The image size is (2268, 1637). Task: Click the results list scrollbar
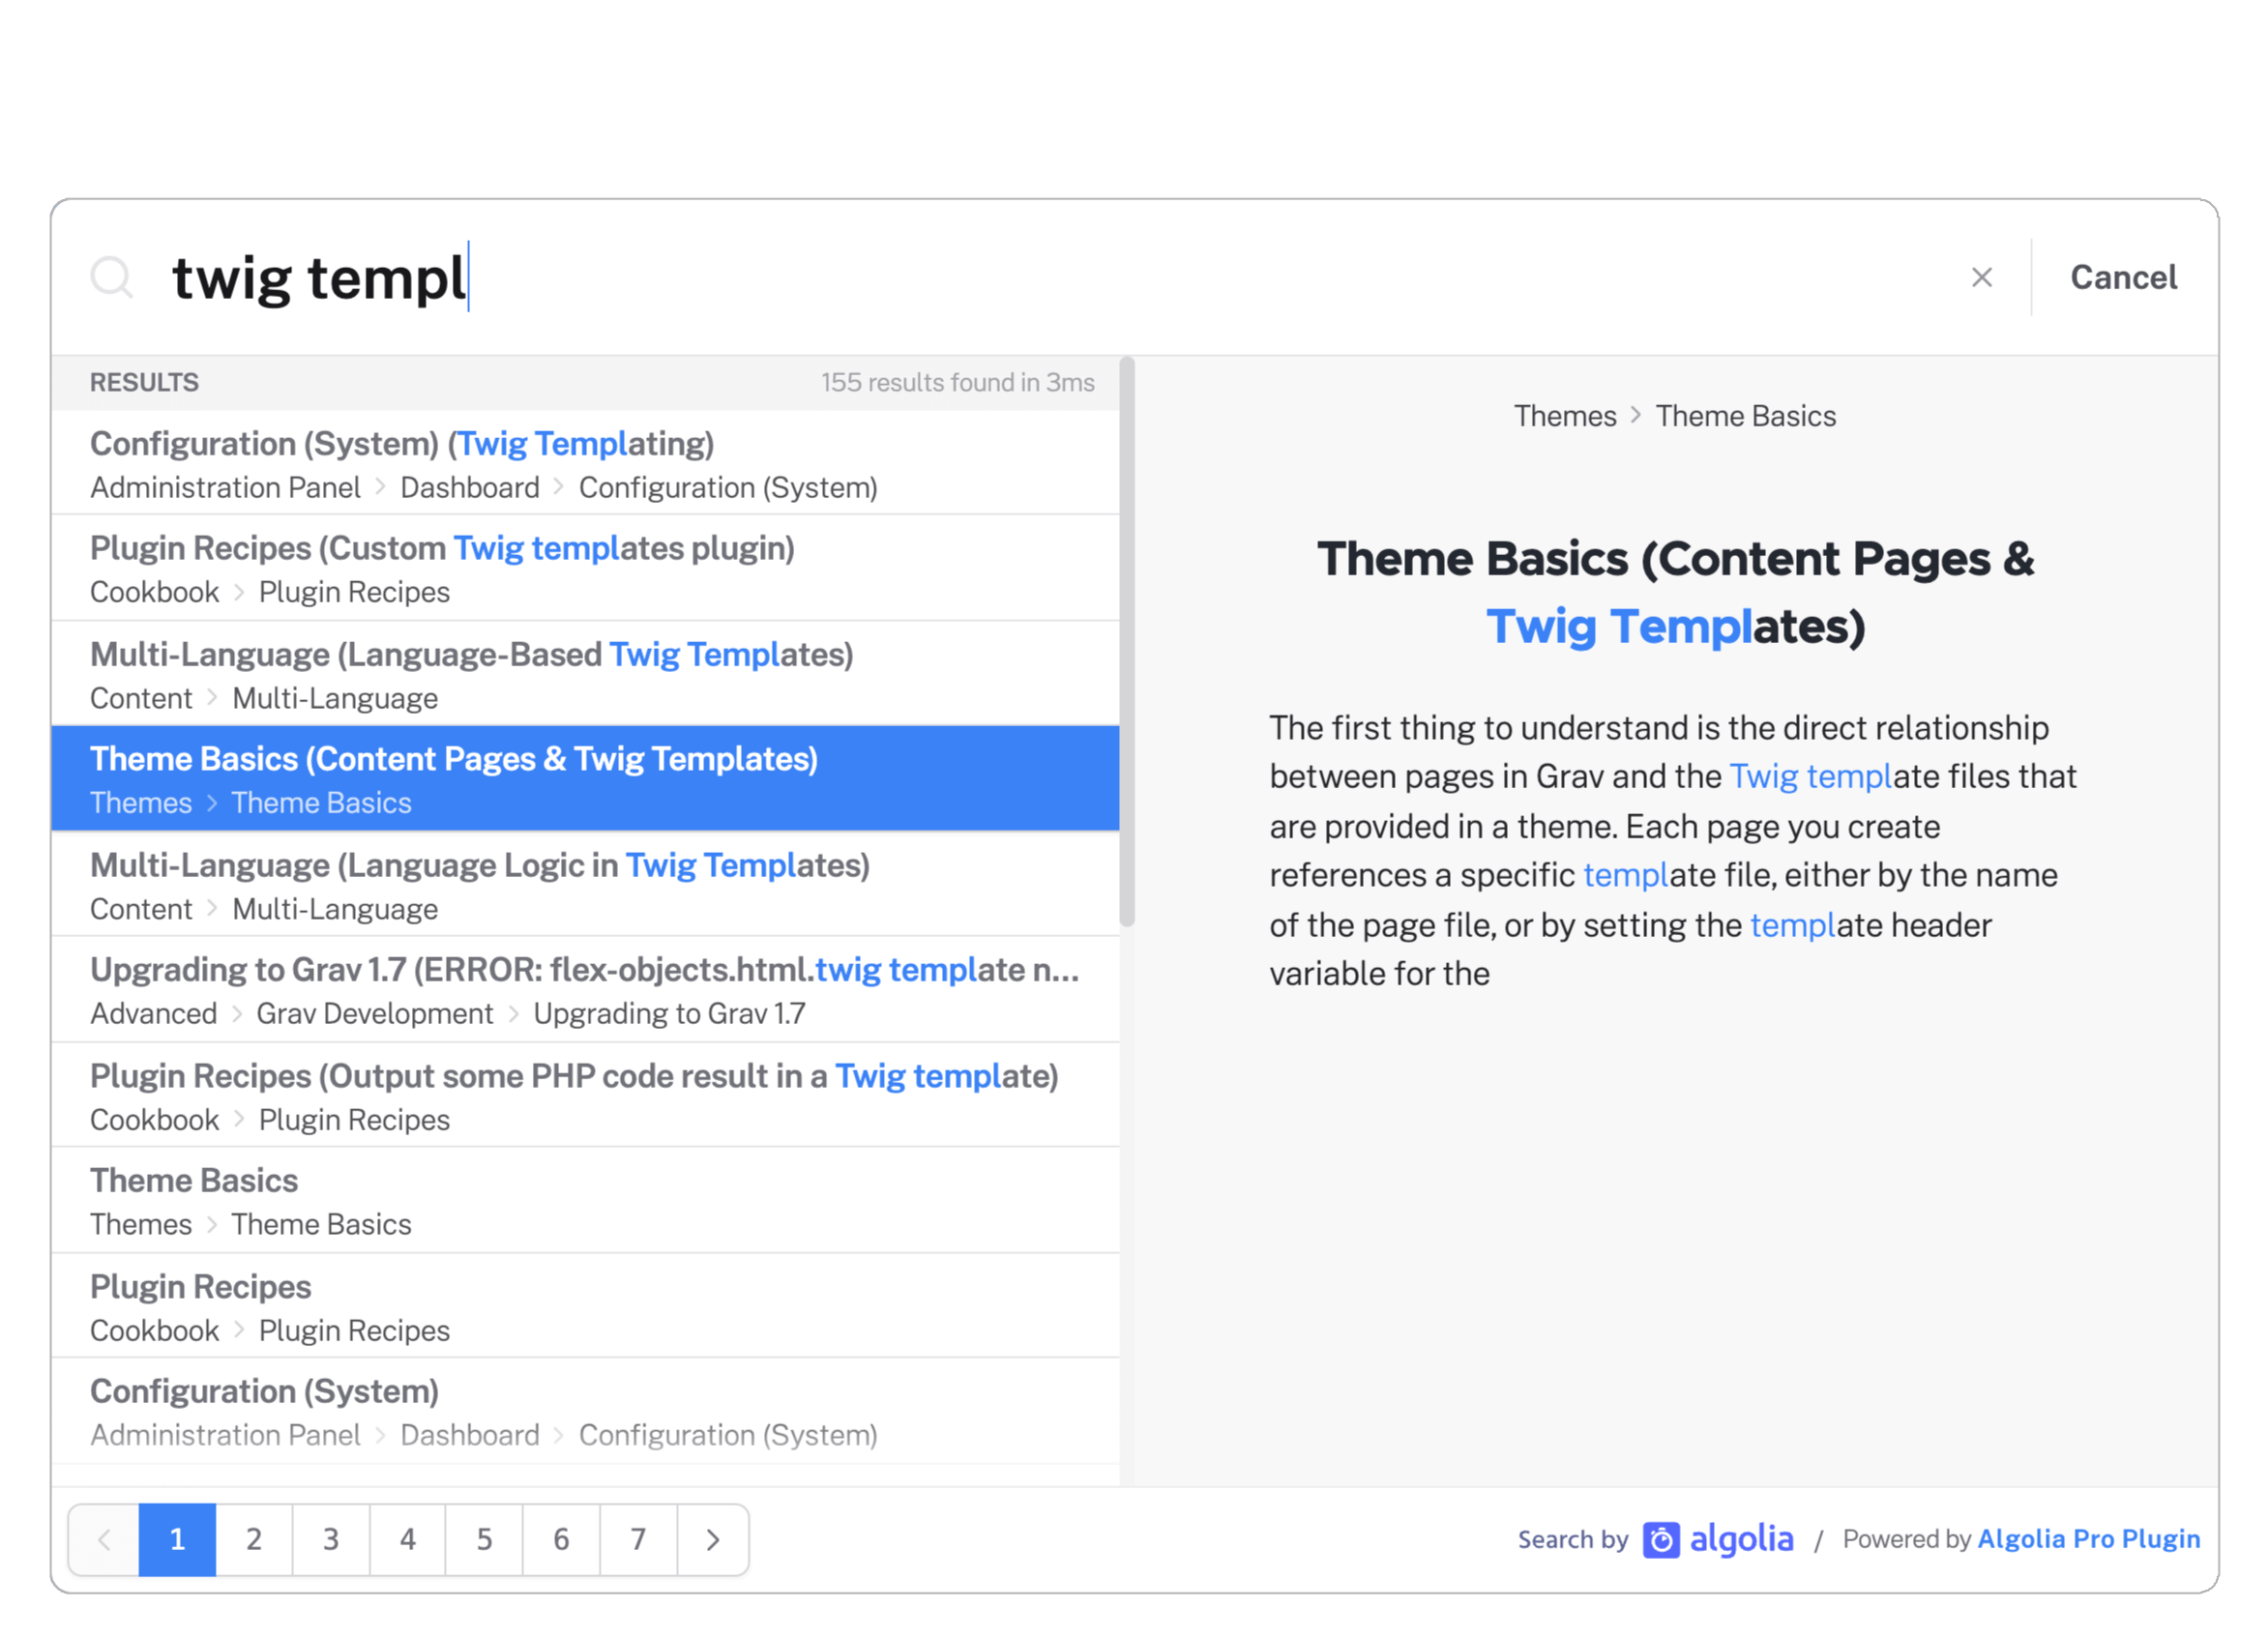(1127, 642)
